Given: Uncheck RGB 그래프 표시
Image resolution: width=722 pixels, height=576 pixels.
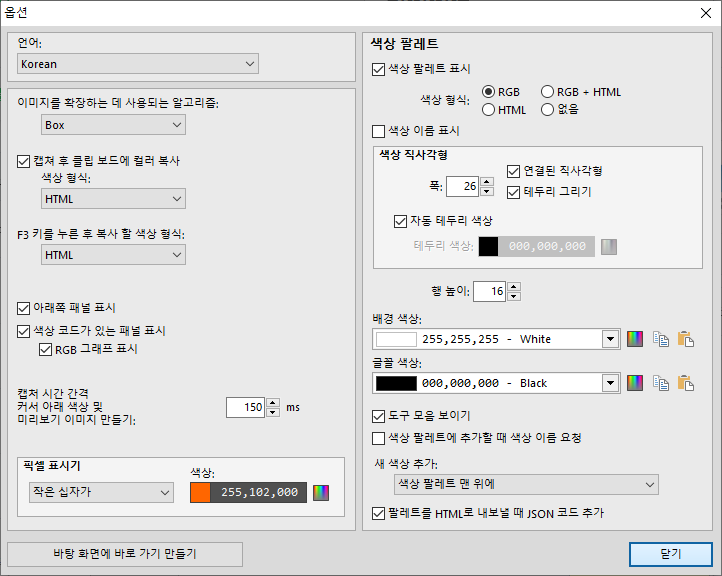Looking at the screenshot, I should 45,349.
